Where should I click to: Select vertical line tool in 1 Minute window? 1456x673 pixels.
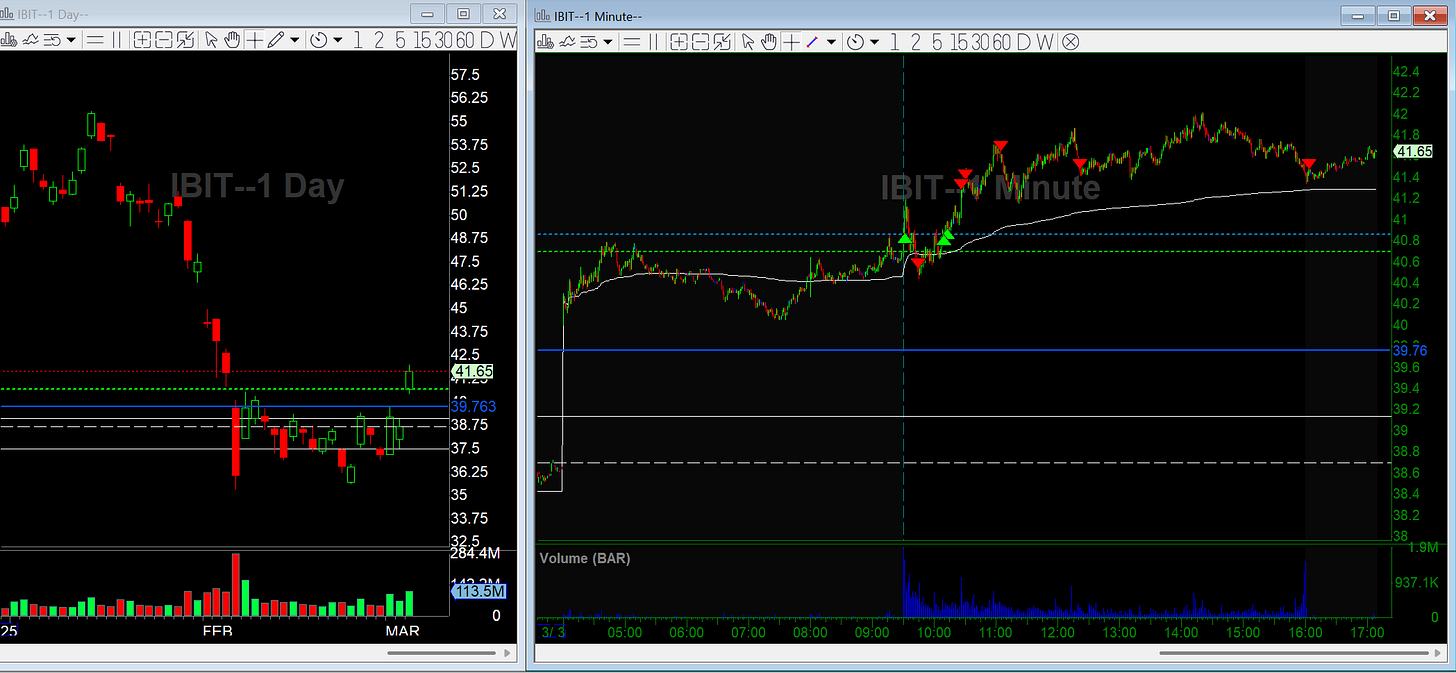(x=653, y=40)
